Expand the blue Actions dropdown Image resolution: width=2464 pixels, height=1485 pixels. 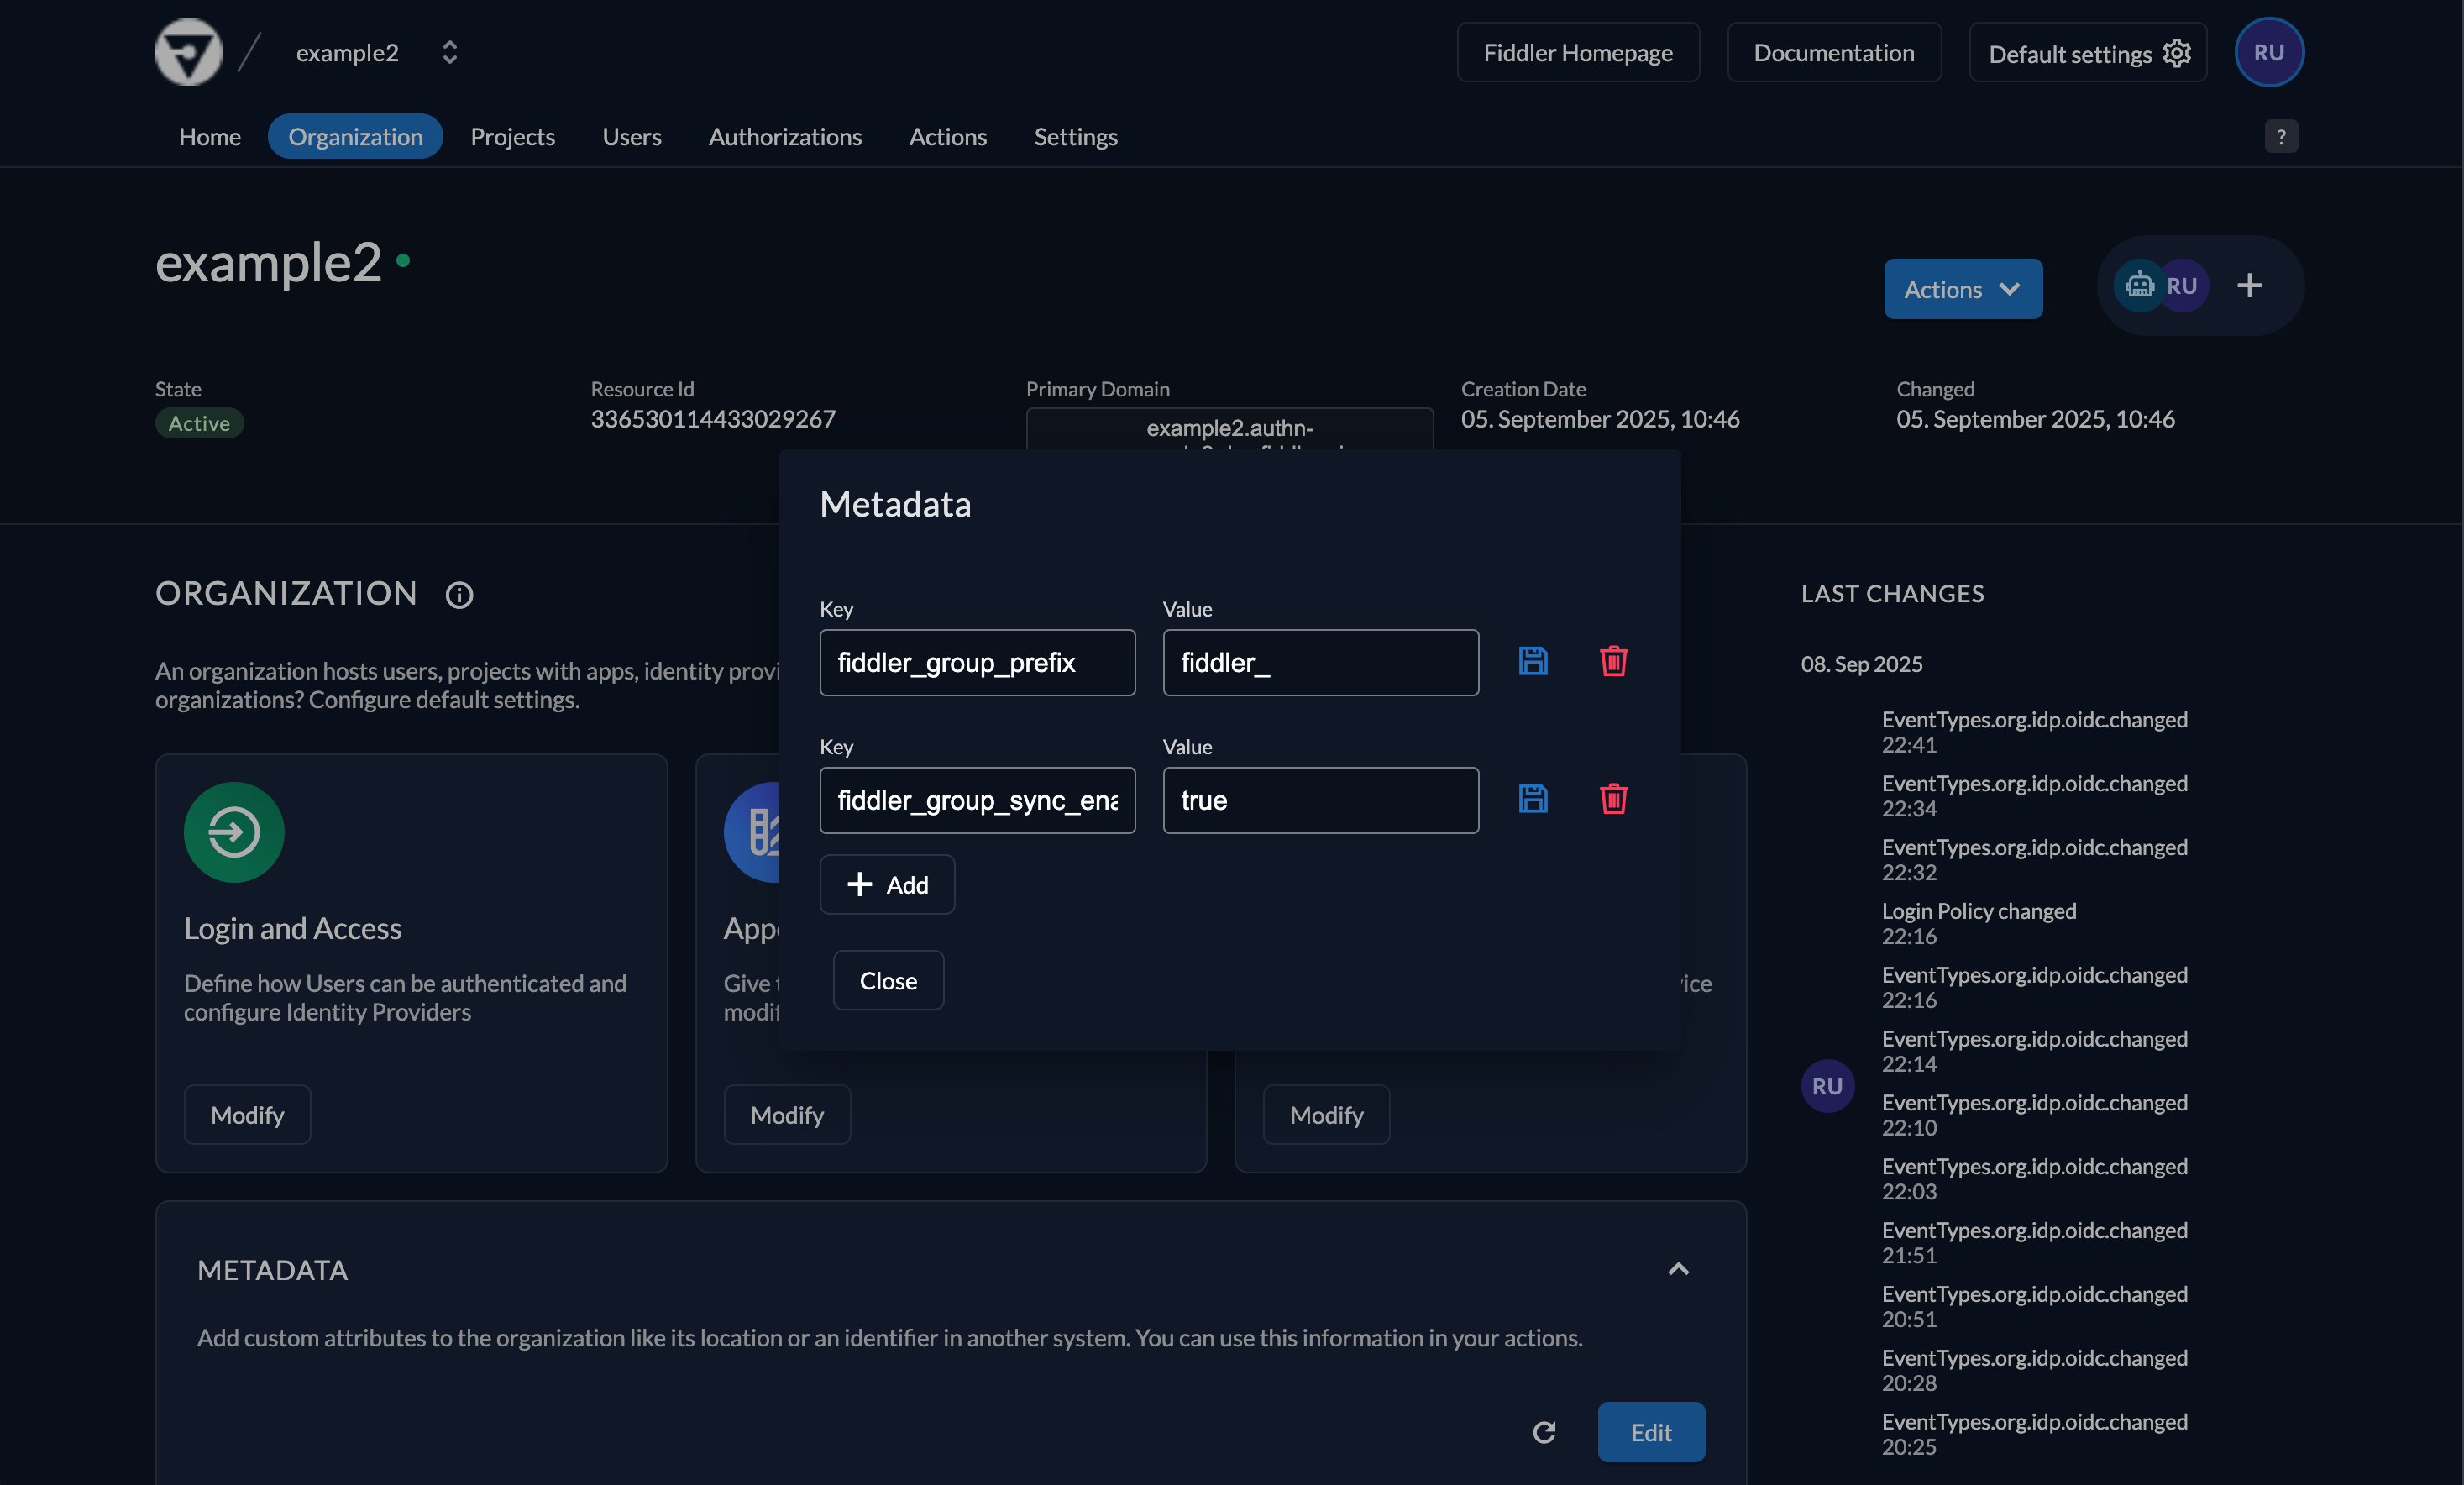pos(1962,289)
